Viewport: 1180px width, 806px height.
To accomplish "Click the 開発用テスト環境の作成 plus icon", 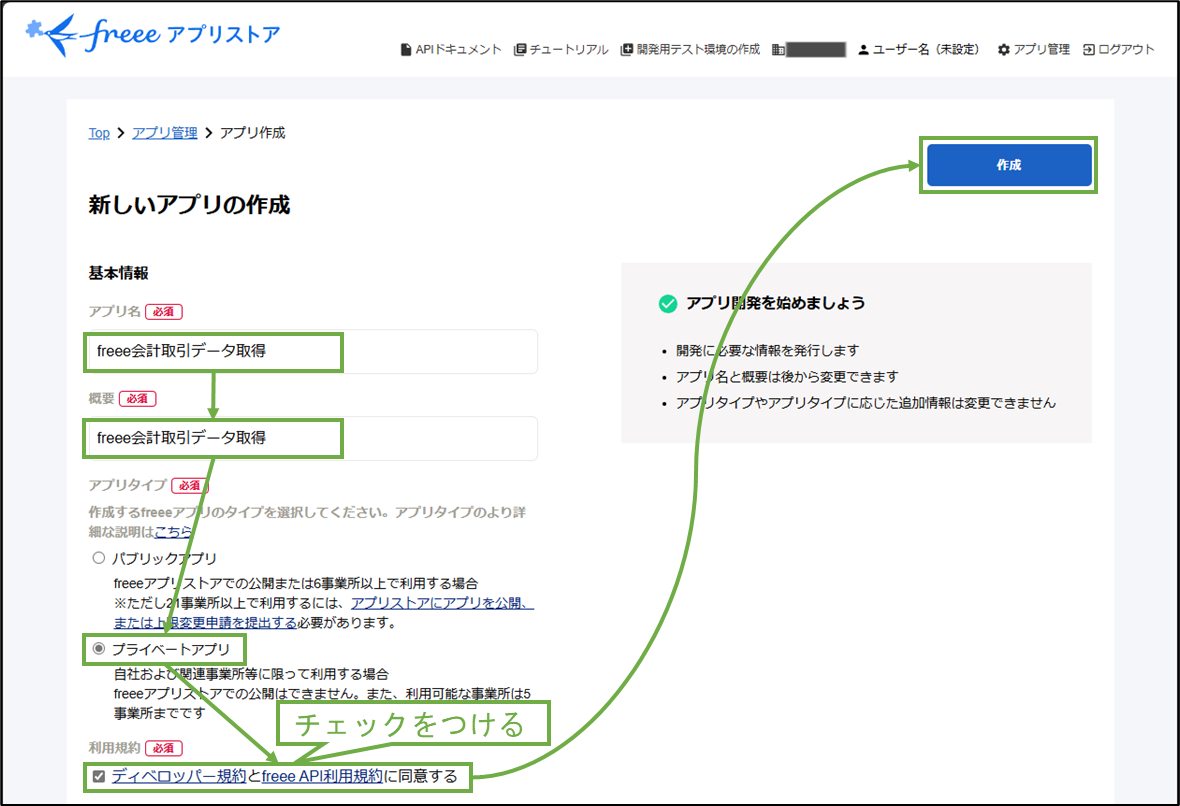I will (x=625, y=48).
